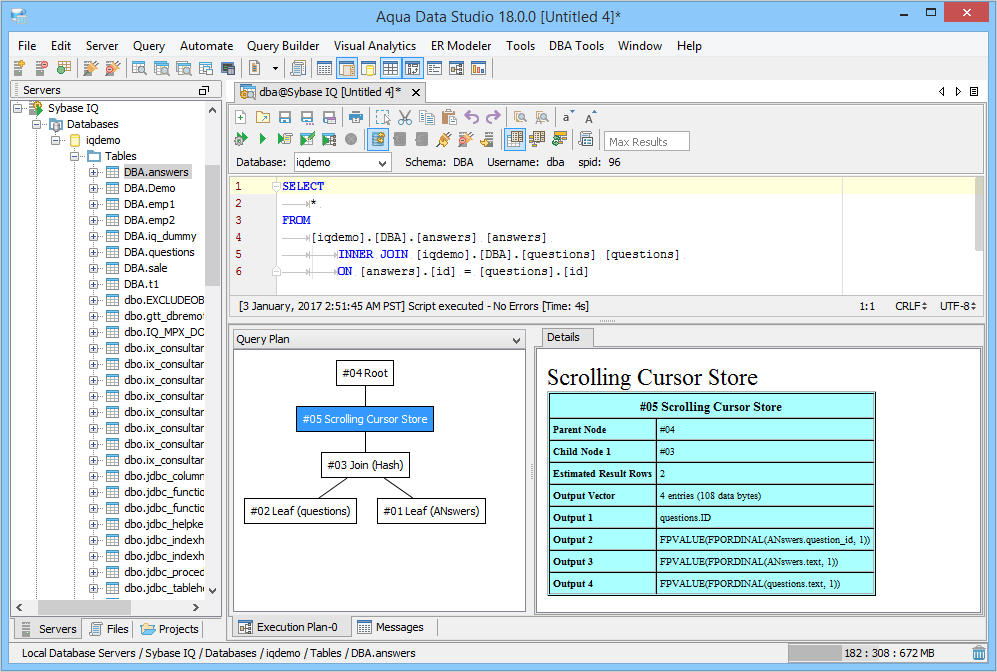Toggle the auto-commit database icon

[x=378, y=139]
